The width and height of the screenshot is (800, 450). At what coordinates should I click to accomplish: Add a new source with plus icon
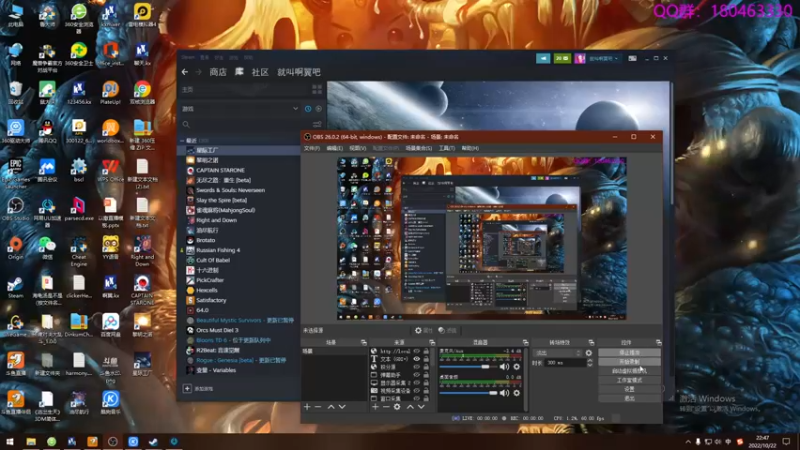(375, 407)
